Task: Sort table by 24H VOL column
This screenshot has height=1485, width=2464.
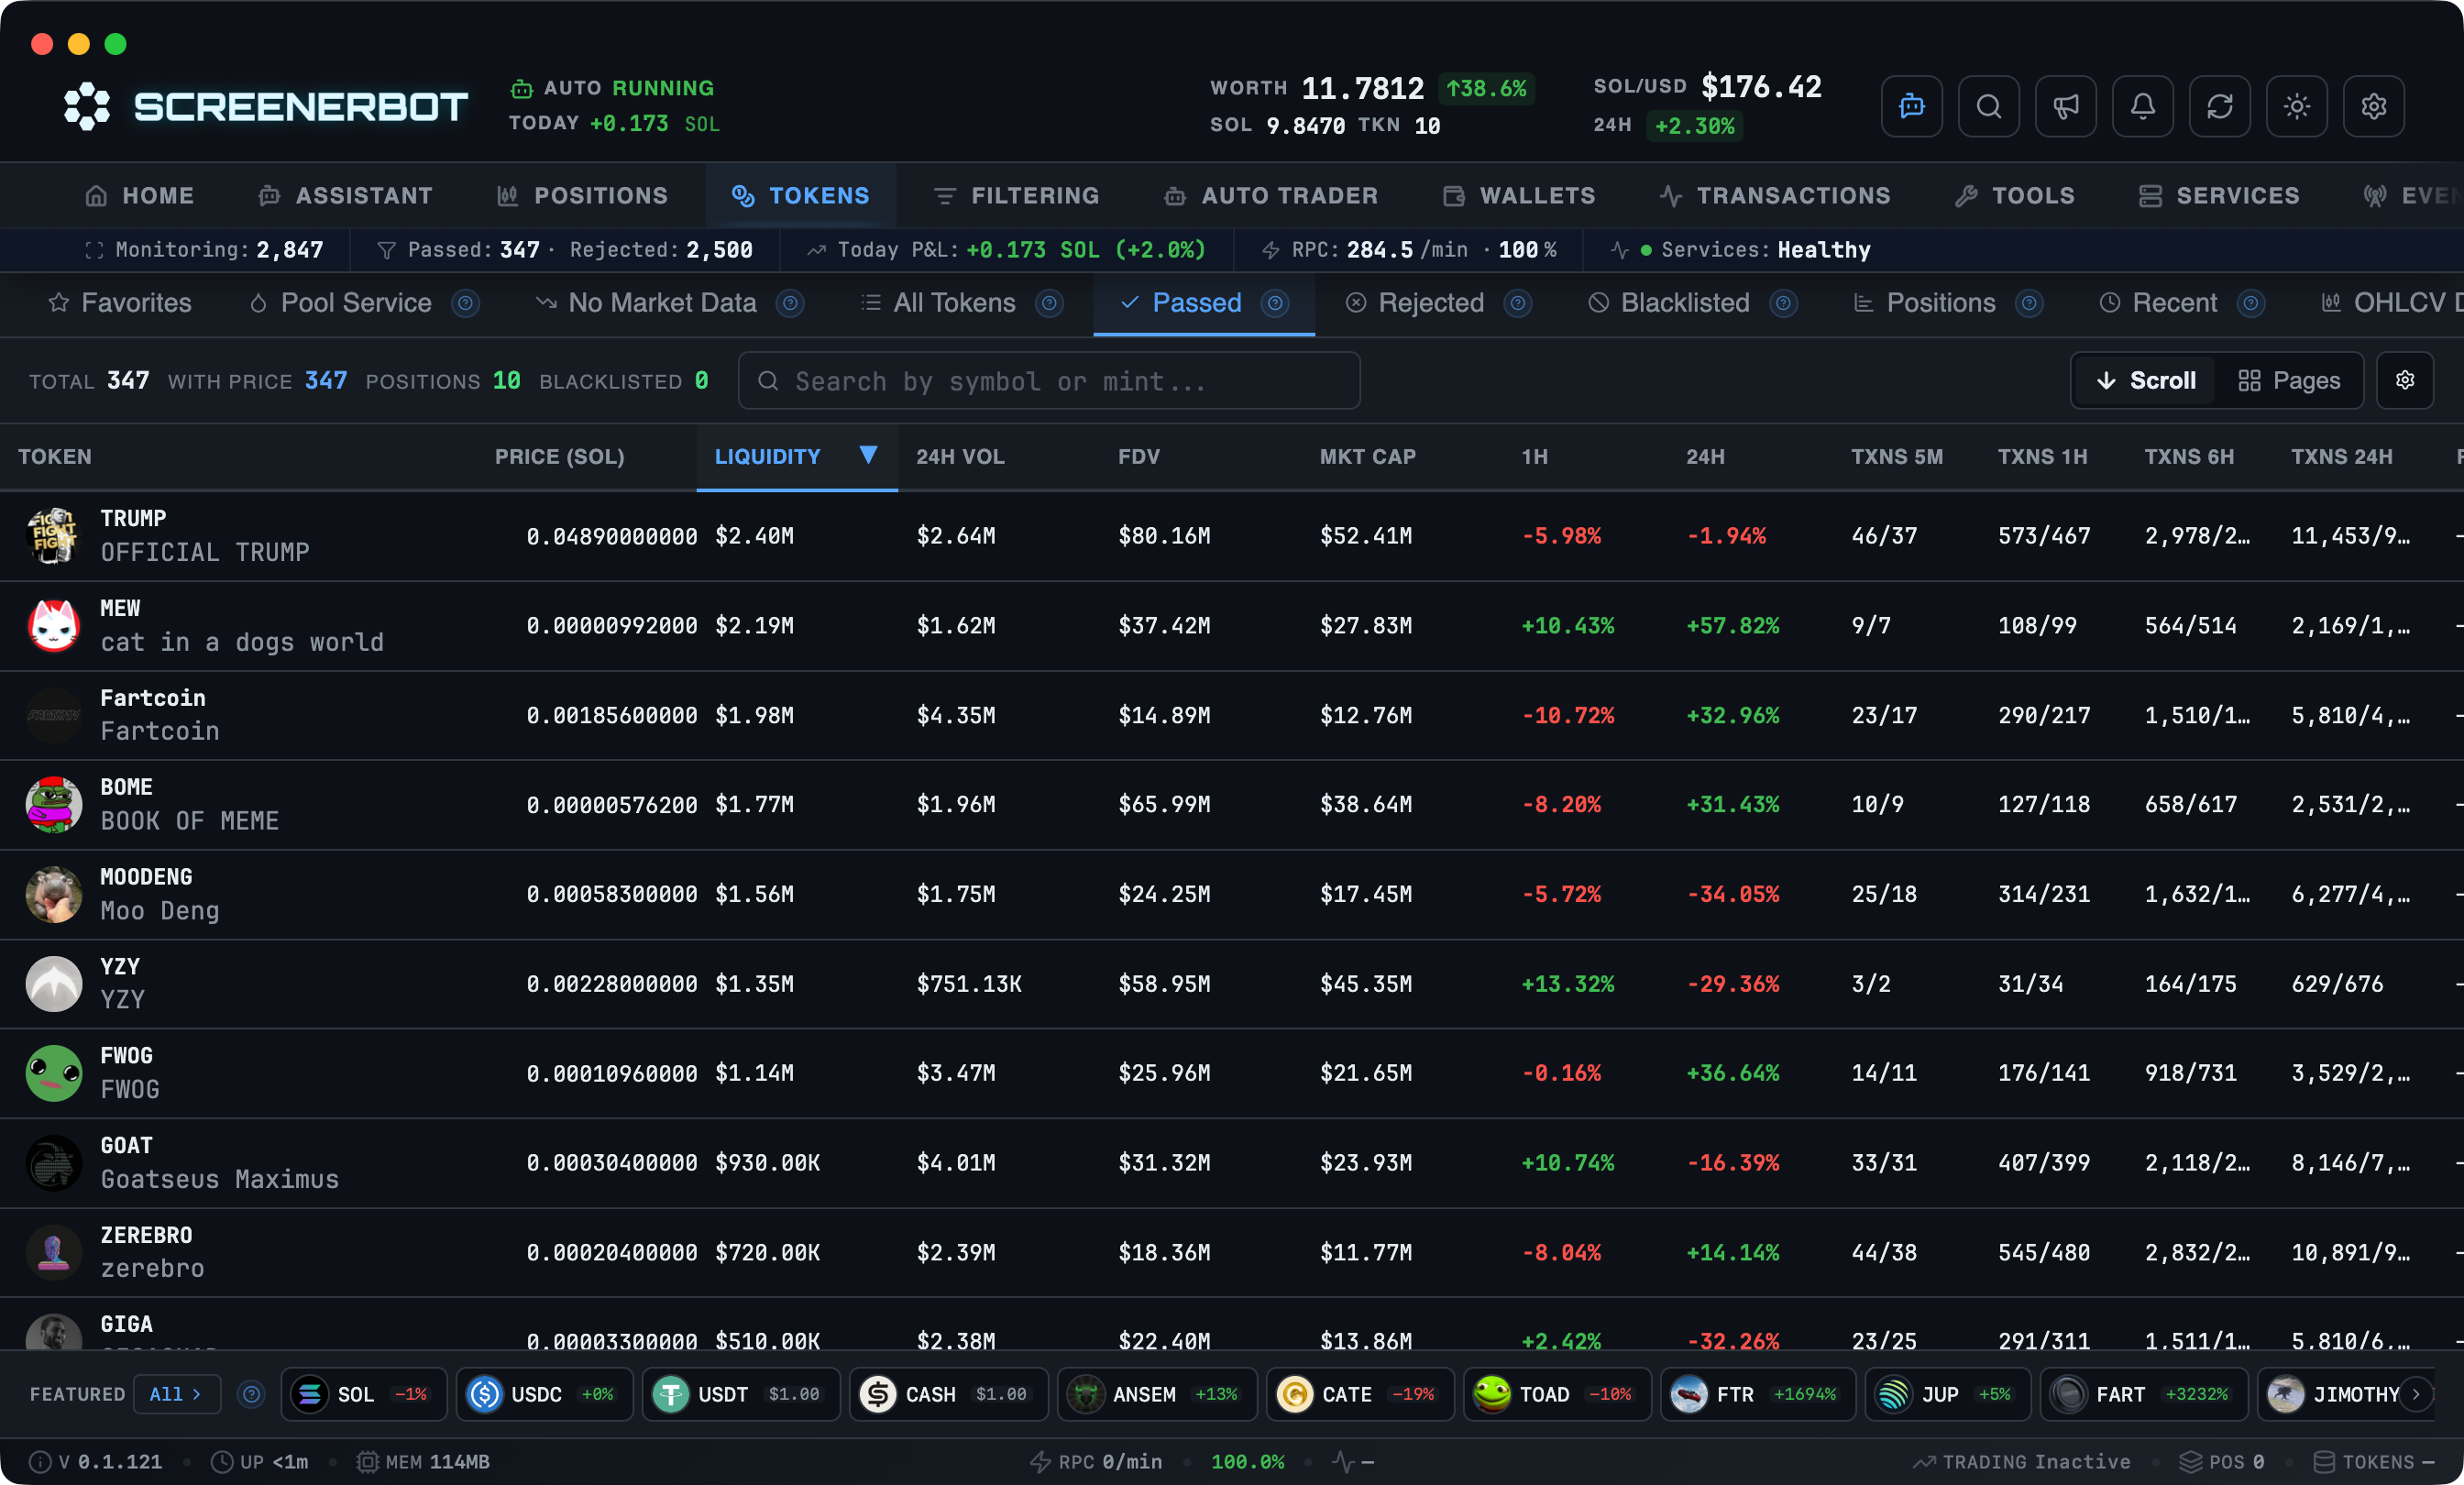Action: tap(960, 457)
